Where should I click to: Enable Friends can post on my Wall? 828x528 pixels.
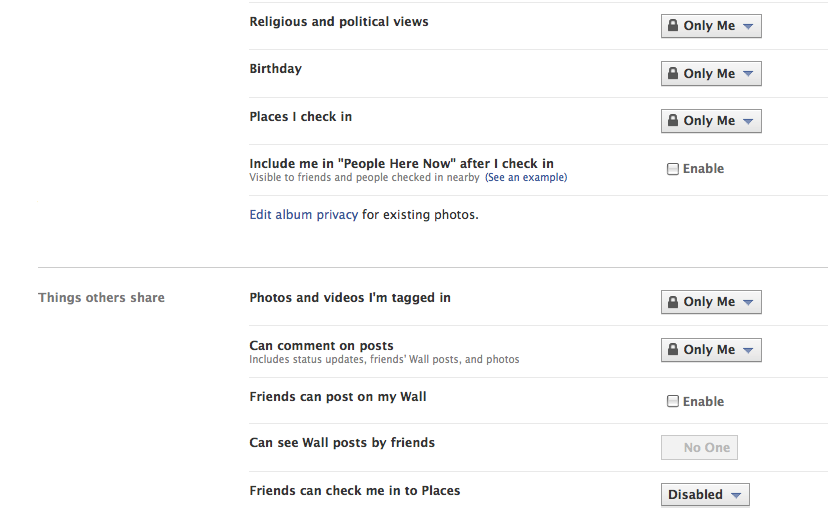pyautogui.click(x=673, y=401)
